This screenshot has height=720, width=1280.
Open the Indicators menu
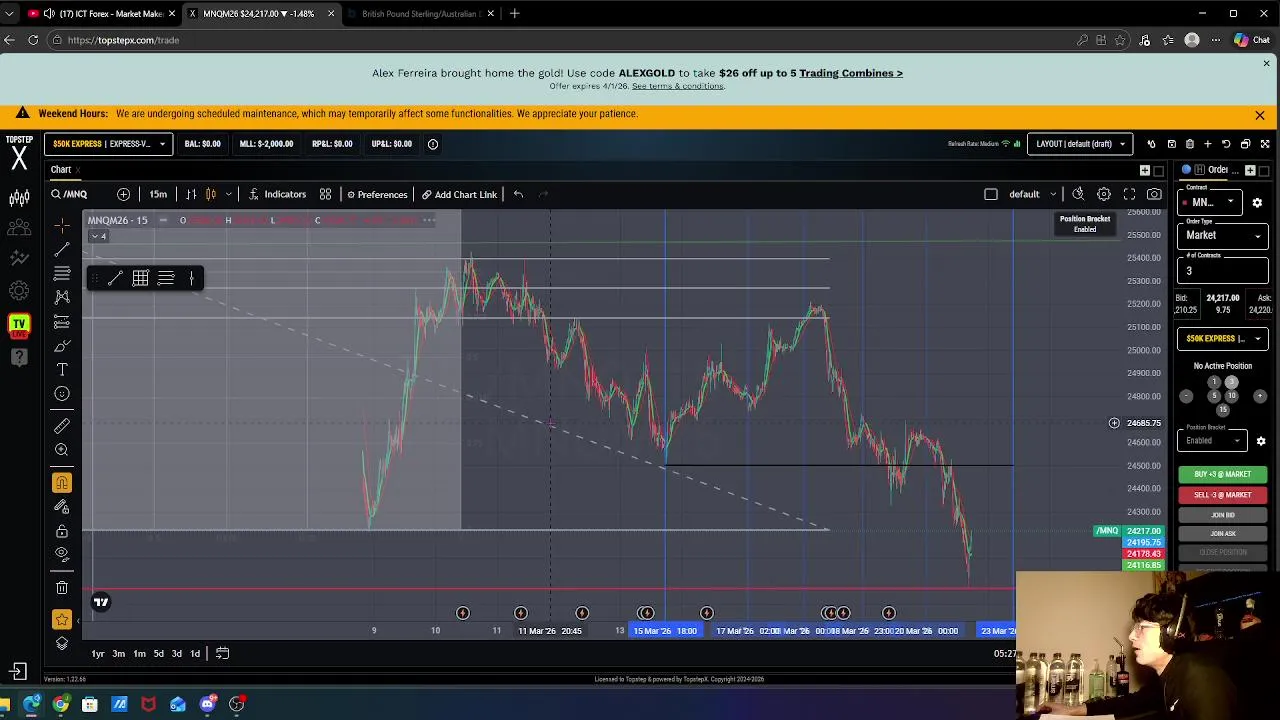277,194
